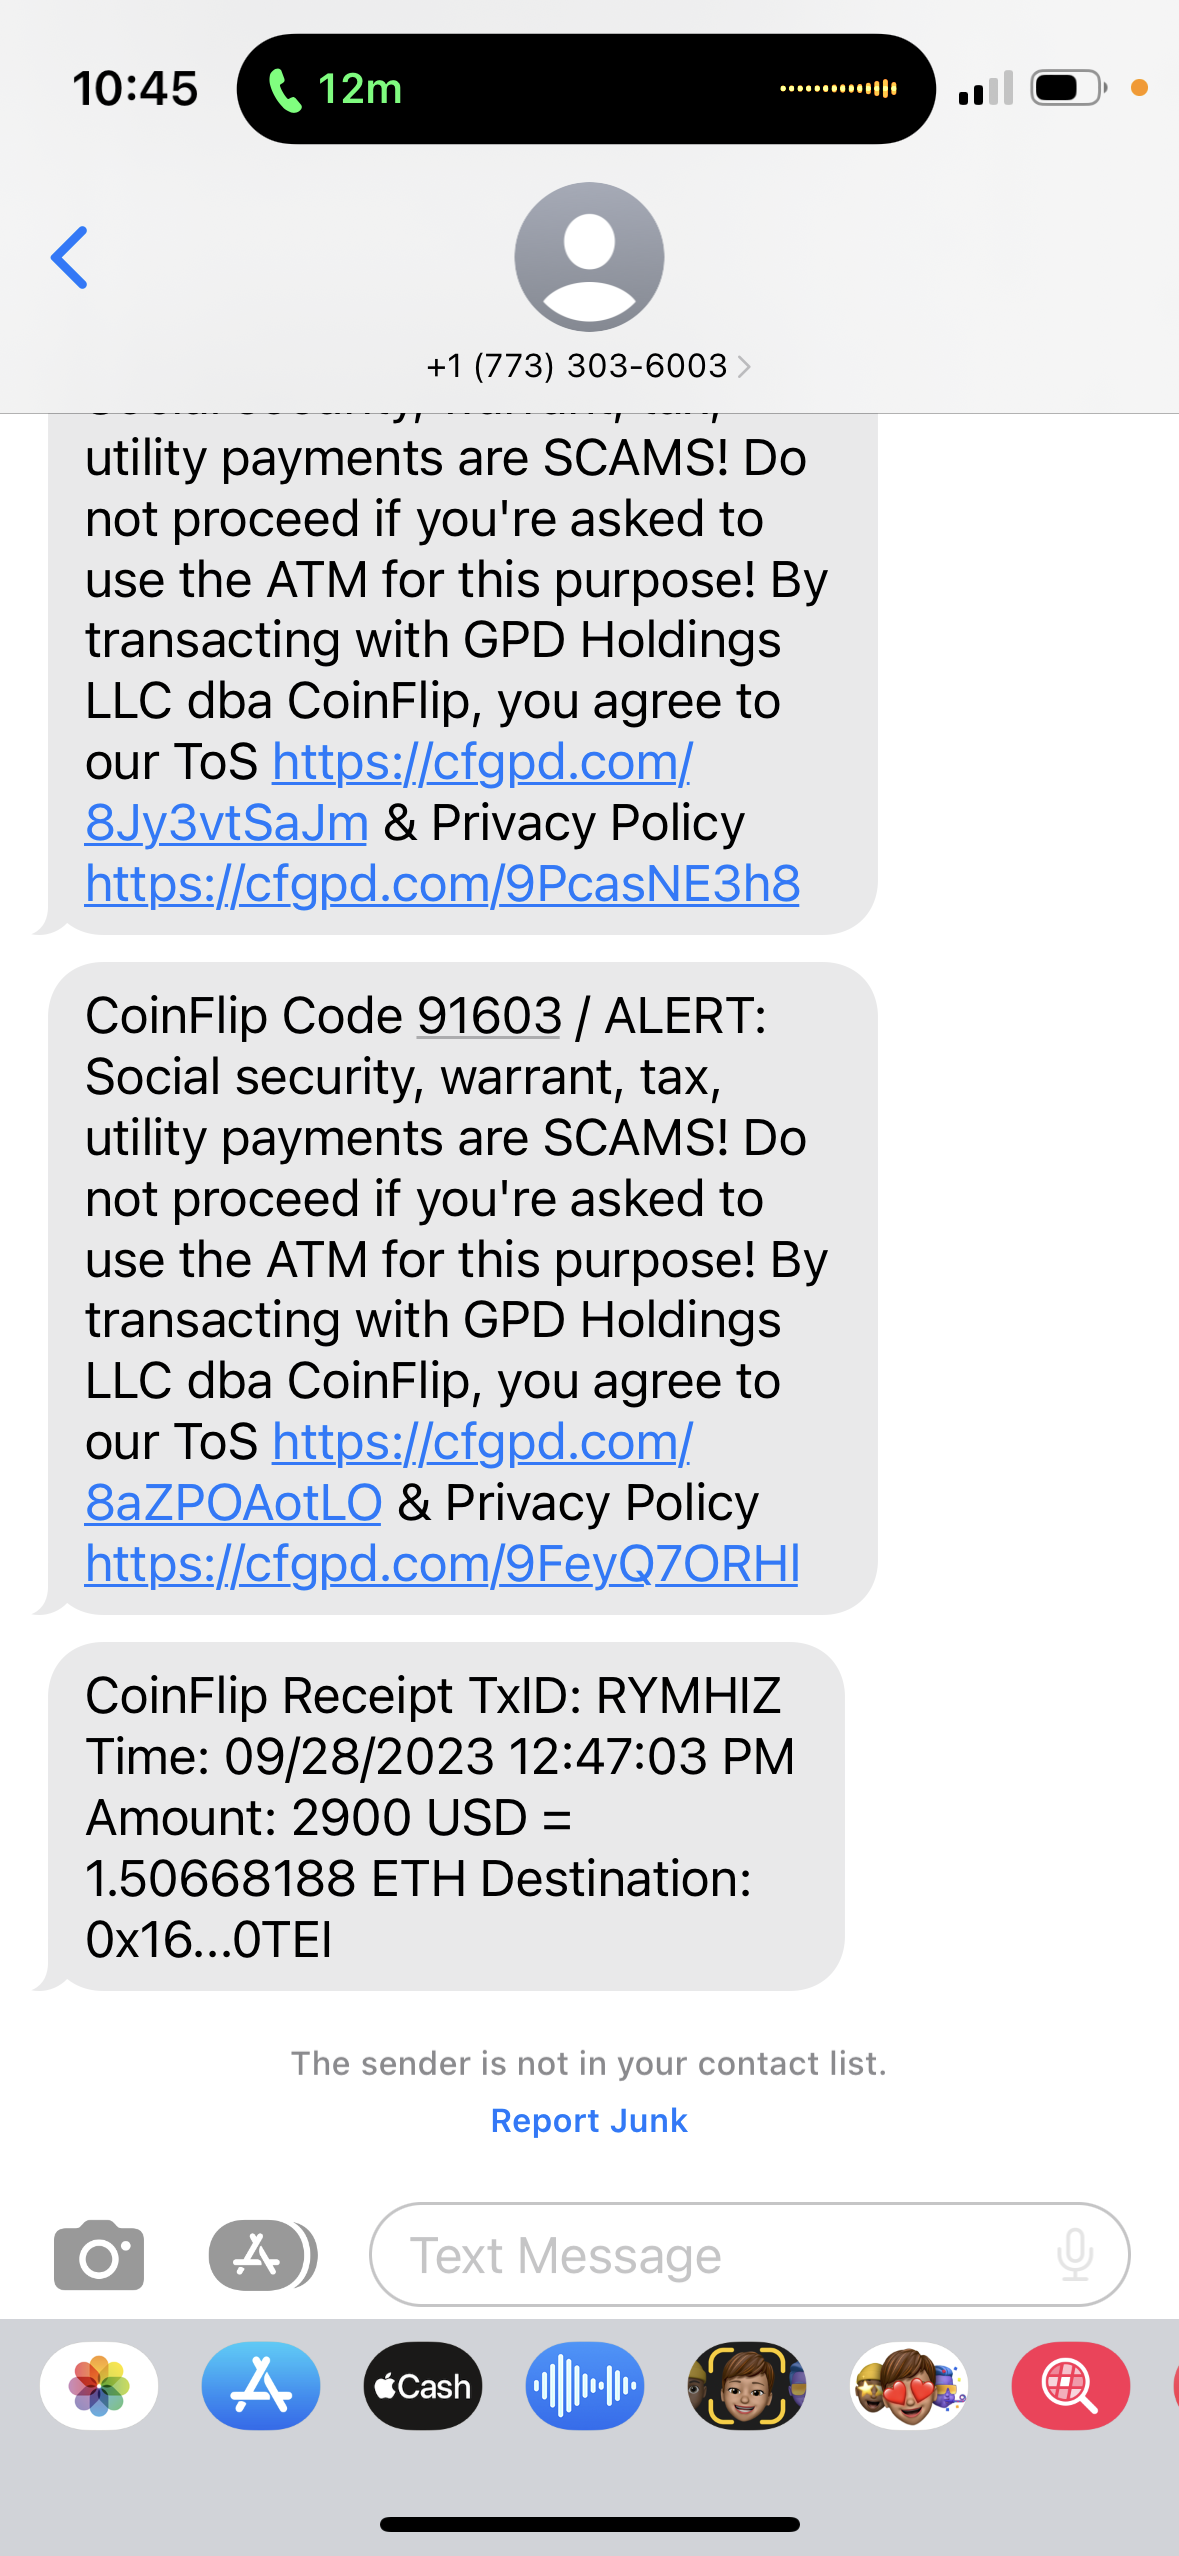Open the Memoji app icon
1179x2556 pixels.
click(747, 2386)
